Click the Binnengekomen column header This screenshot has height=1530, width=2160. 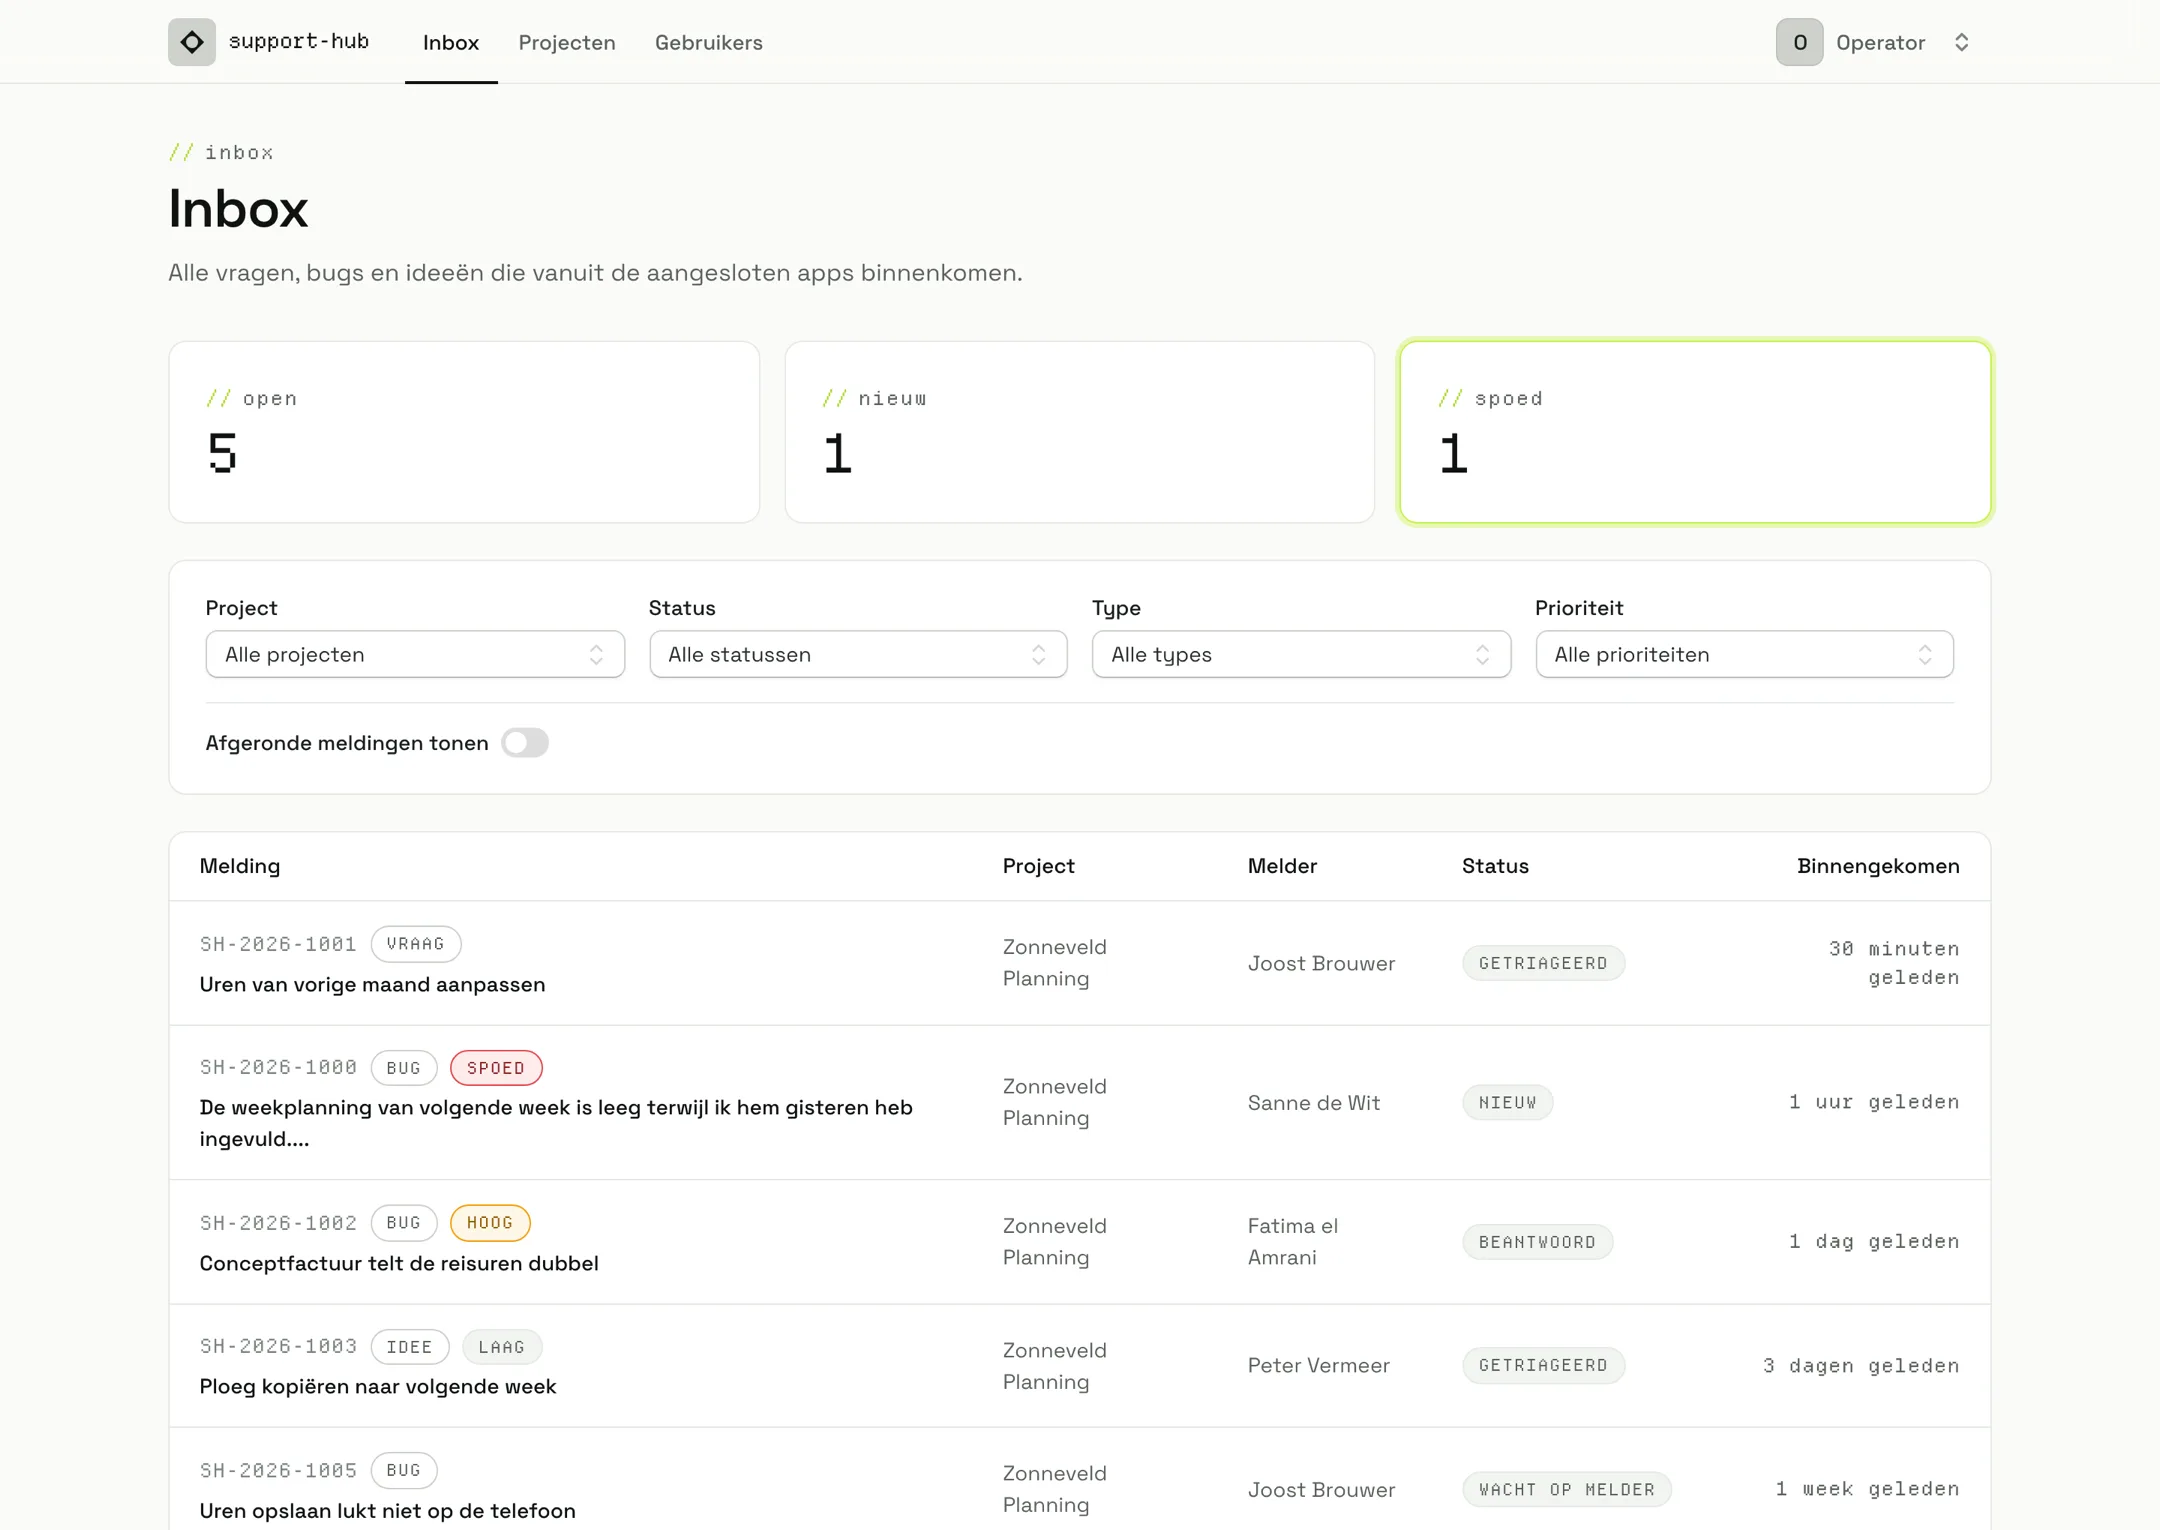pyautogui.click(x=1878, y=866)
